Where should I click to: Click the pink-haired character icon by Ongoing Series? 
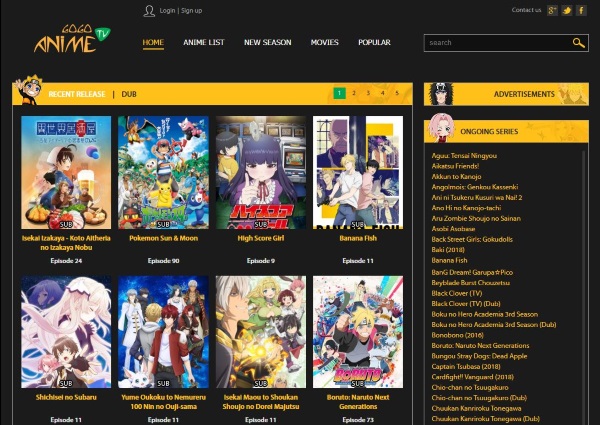442,127
